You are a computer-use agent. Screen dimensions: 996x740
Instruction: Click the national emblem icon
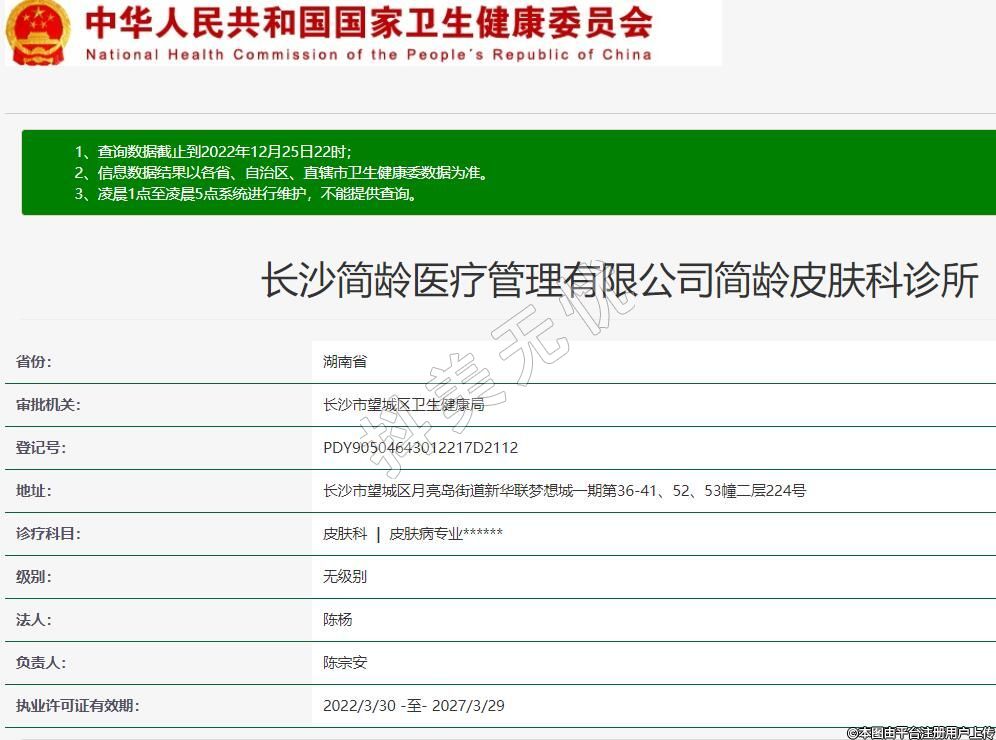point(38,32)
